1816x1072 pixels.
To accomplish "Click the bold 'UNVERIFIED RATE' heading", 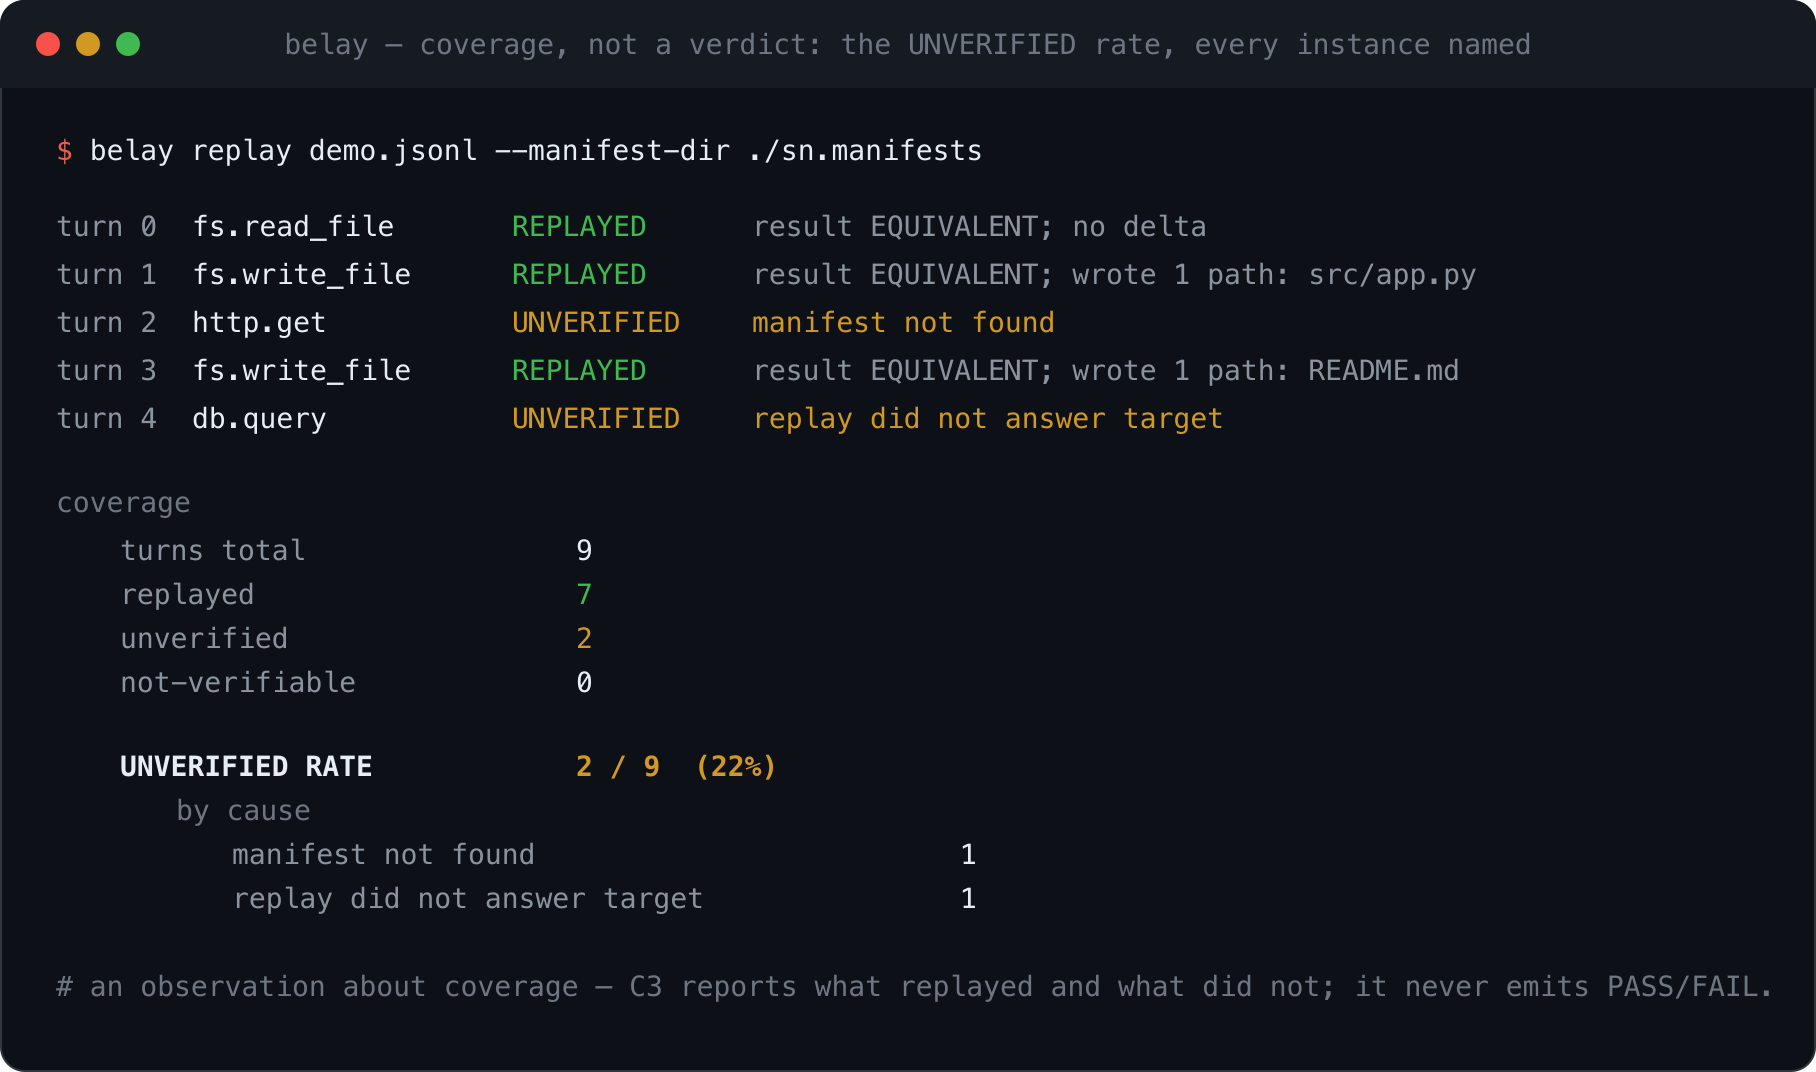I will tap(246, 767).
